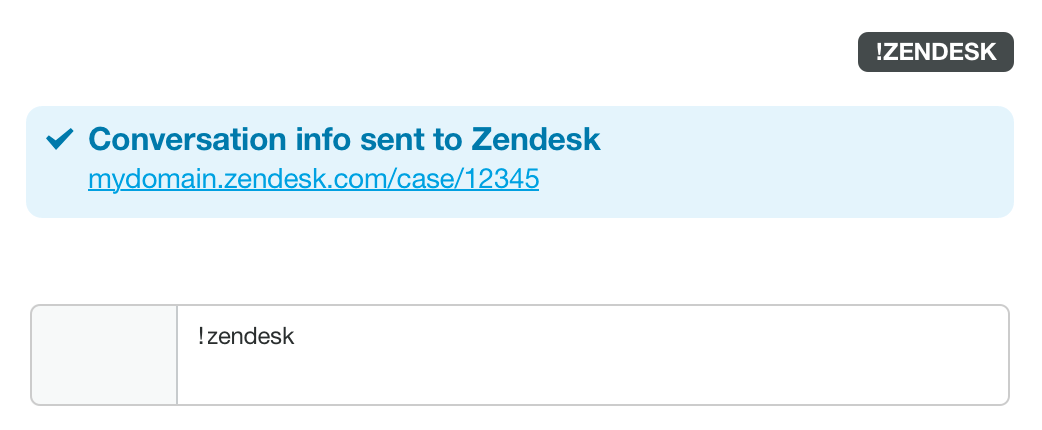This screenshot has height=430, width=1042.
Task: Click the !ZENDESK command badge
Action: (x=935, y=53)
